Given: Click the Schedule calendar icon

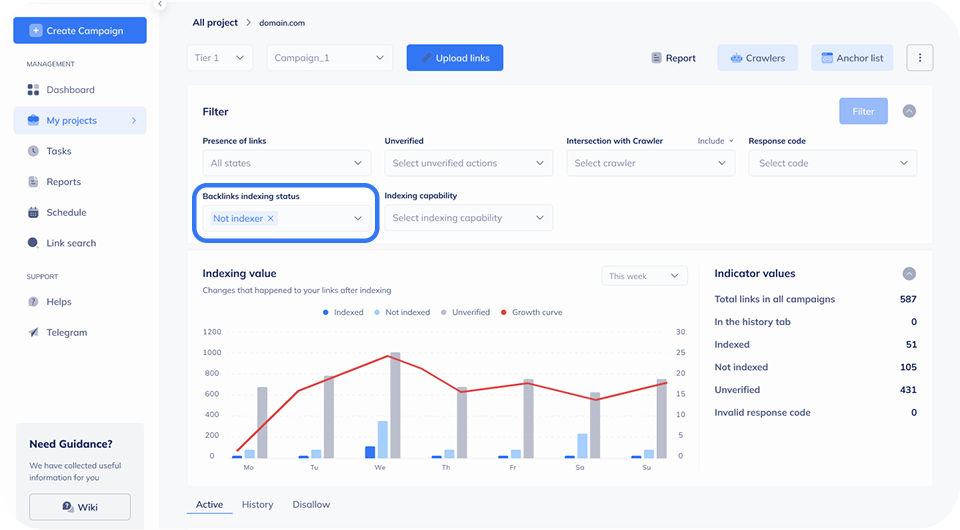Looking at the screenshot, I should [33, 212].
